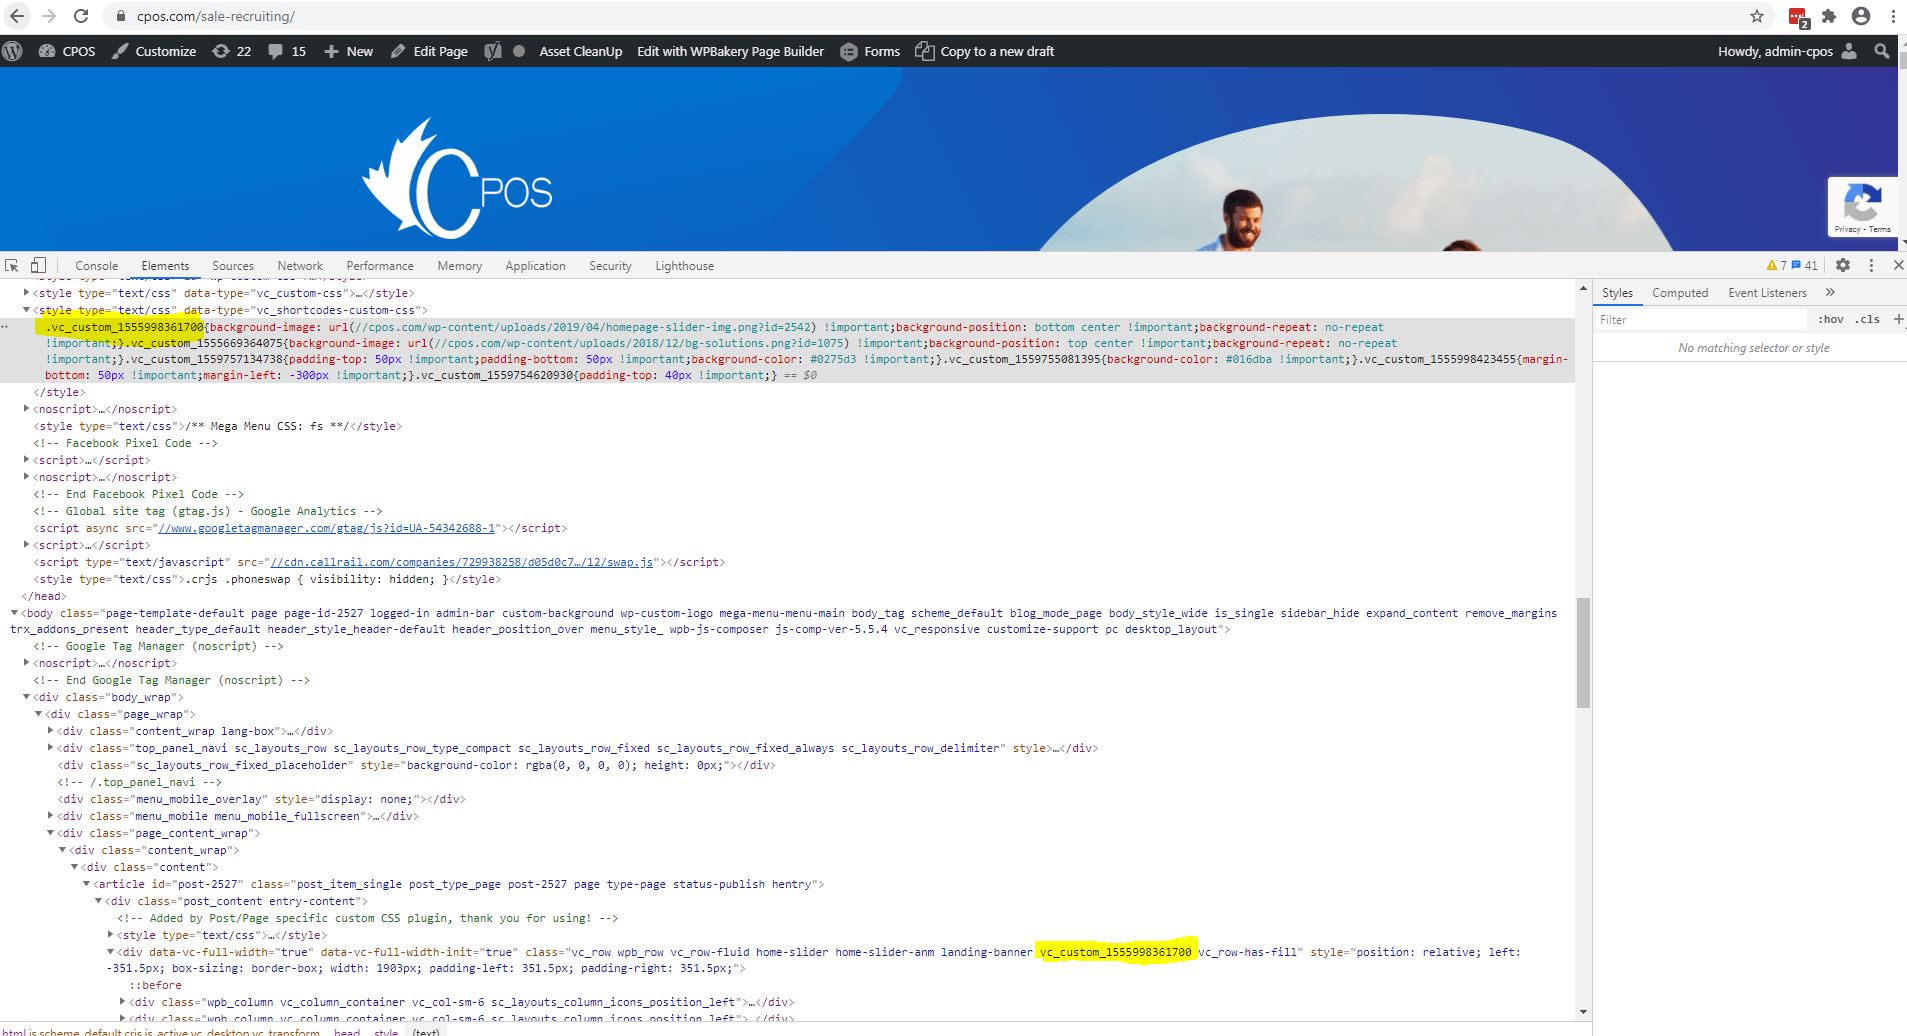Open the reCAPTCHA Privacy link
This screenshot has height=1036, width=1907.
click(1847, 229)
